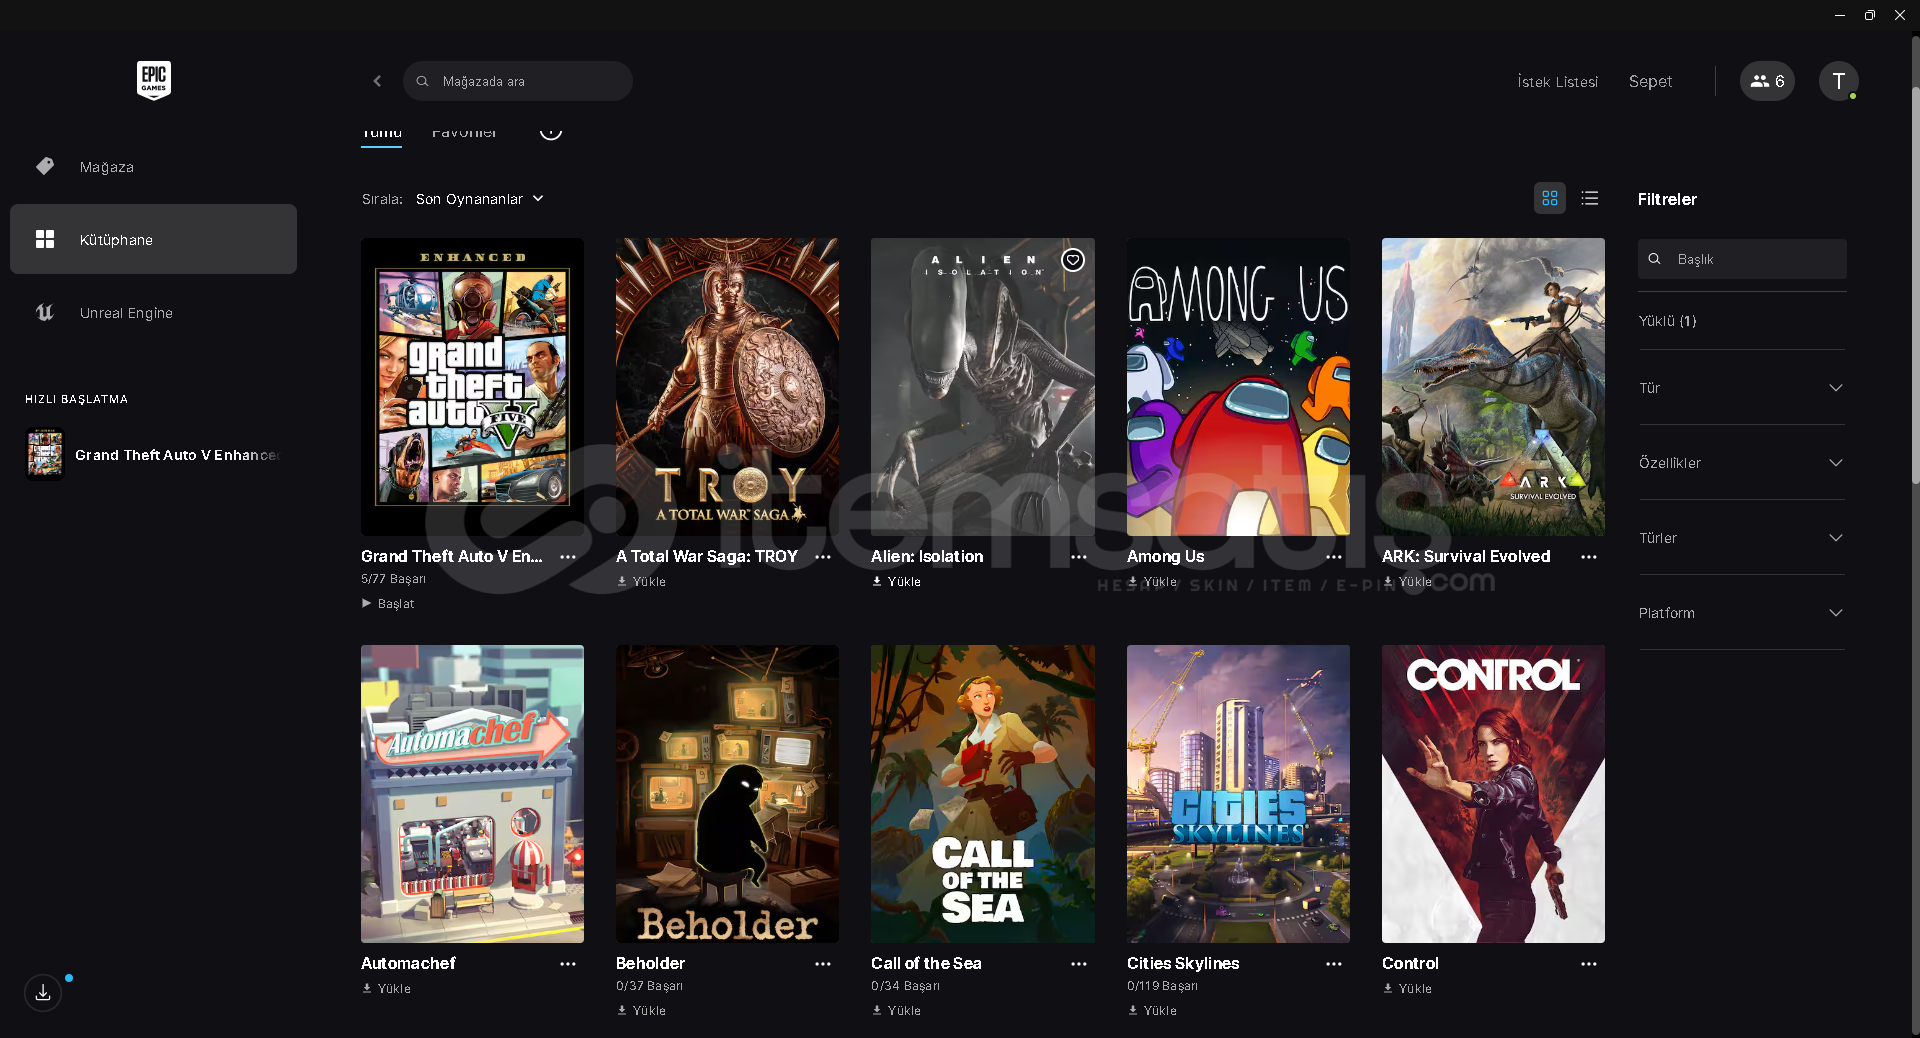Click Yükle under ARK: Survival Evolved
The width and height of the screenshot is (1920, 1038).
point(1407,582)
